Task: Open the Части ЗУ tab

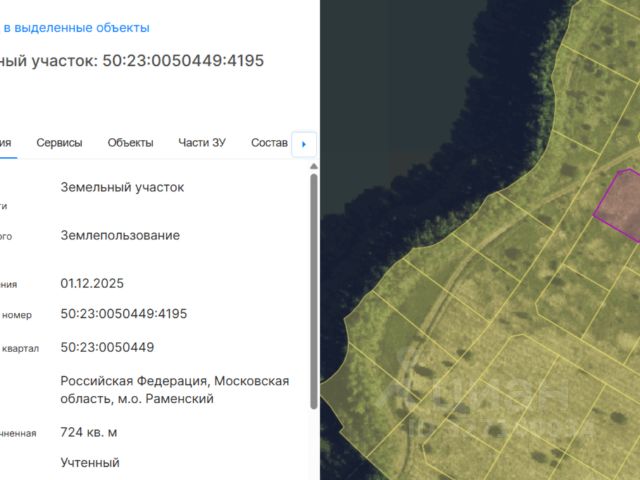Action: 202,143
